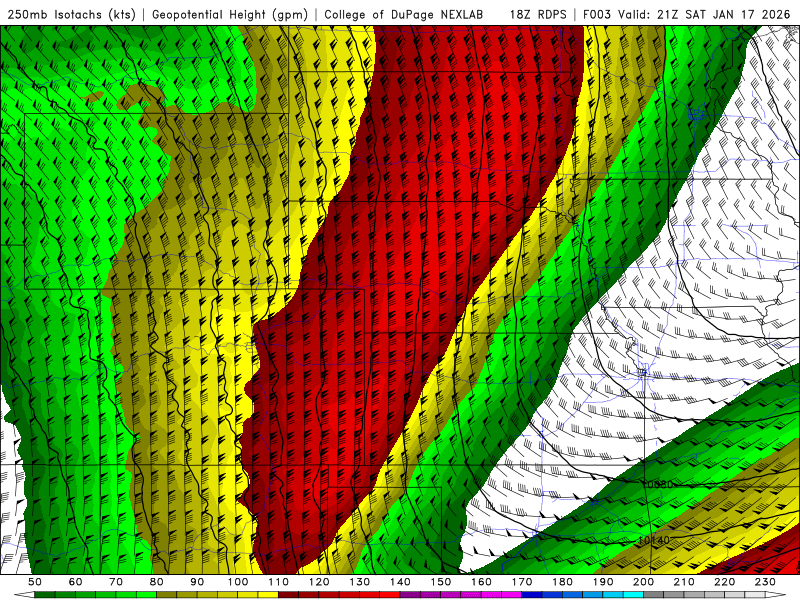Click the '90' legend value
The height and width of the screenshot is (600, 800).
coord(197,582)
